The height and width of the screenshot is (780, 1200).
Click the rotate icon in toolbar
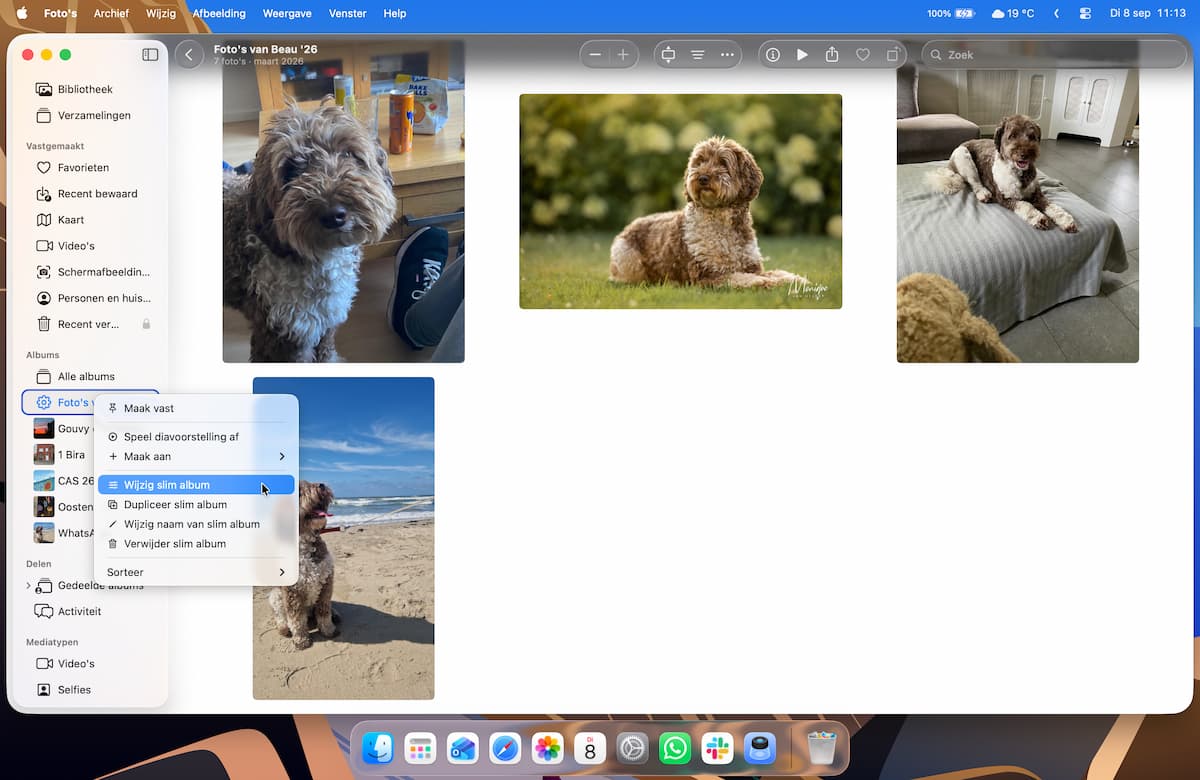[x=892, y=55]
